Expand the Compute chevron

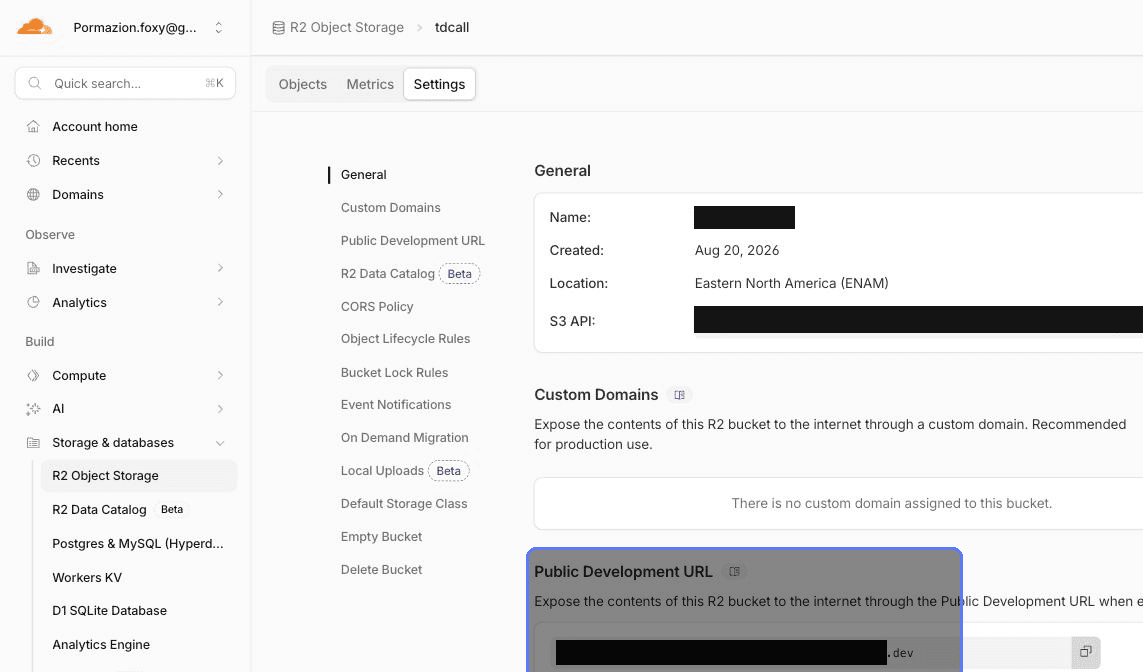[220, 375]
